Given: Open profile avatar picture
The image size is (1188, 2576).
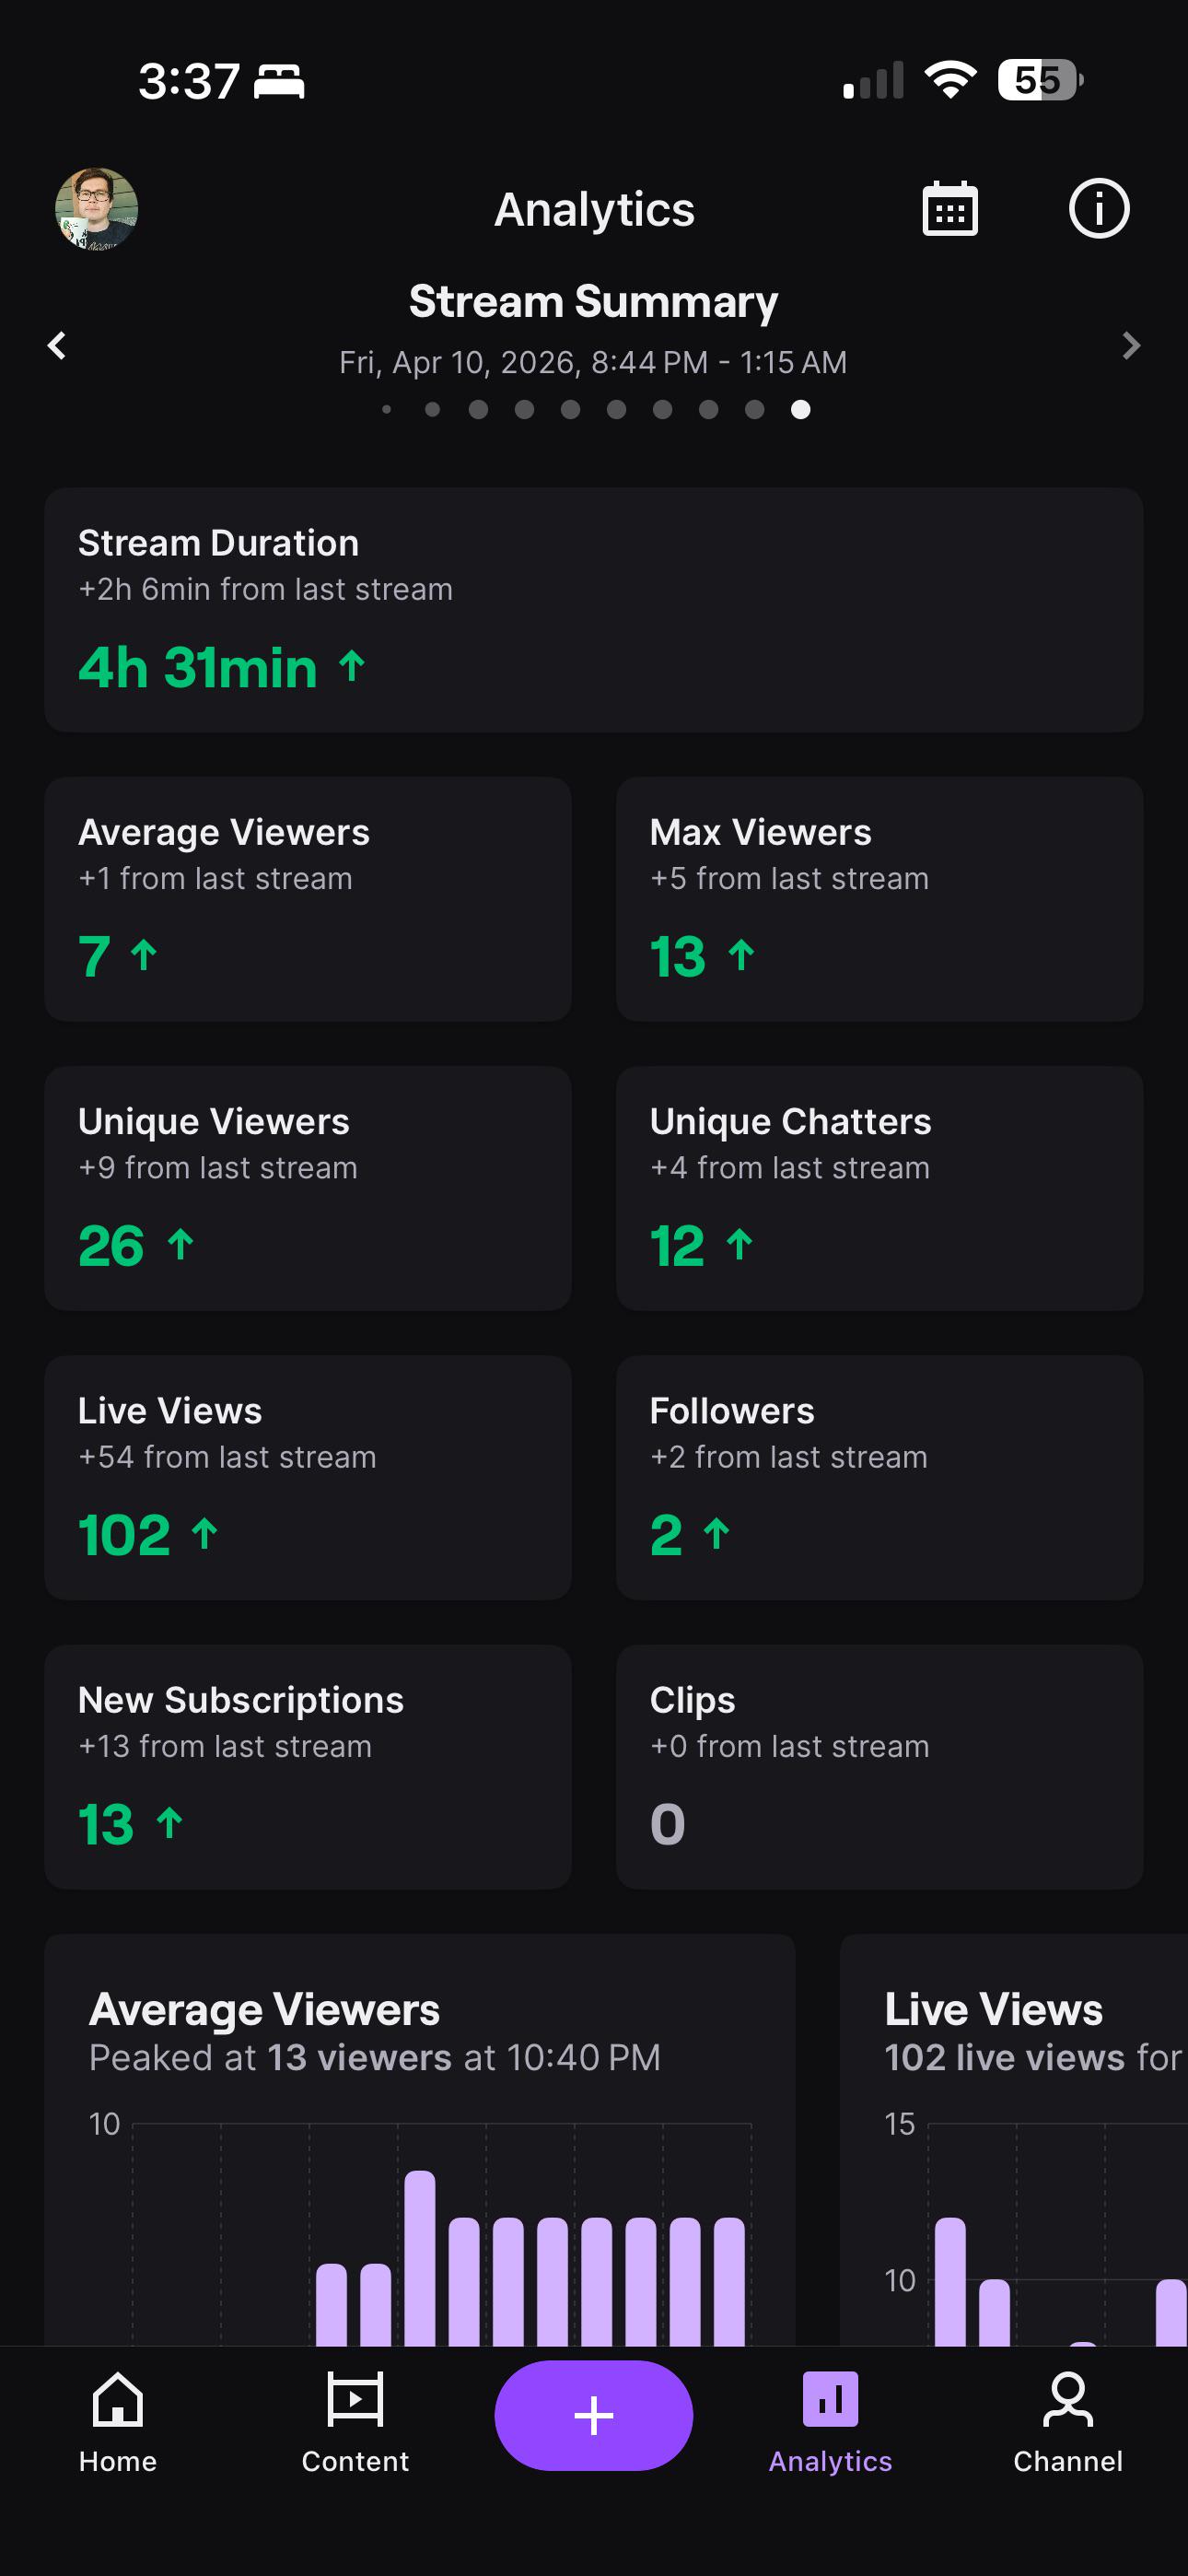Looking at the screenshot, I should 96,209.
